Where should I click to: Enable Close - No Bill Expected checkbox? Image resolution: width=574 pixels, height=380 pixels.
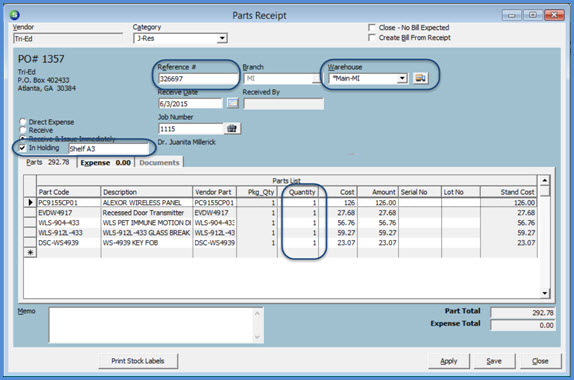372,27
